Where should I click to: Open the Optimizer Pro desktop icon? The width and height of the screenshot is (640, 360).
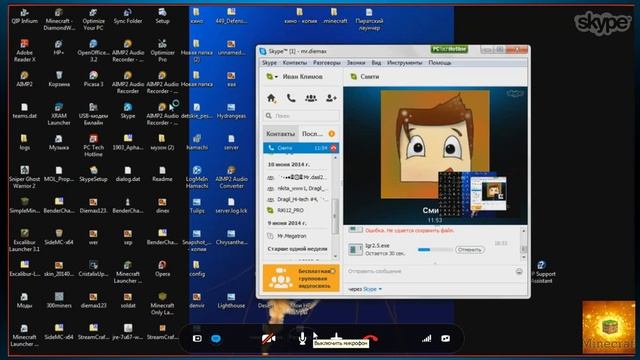click(x=162, y=51)
